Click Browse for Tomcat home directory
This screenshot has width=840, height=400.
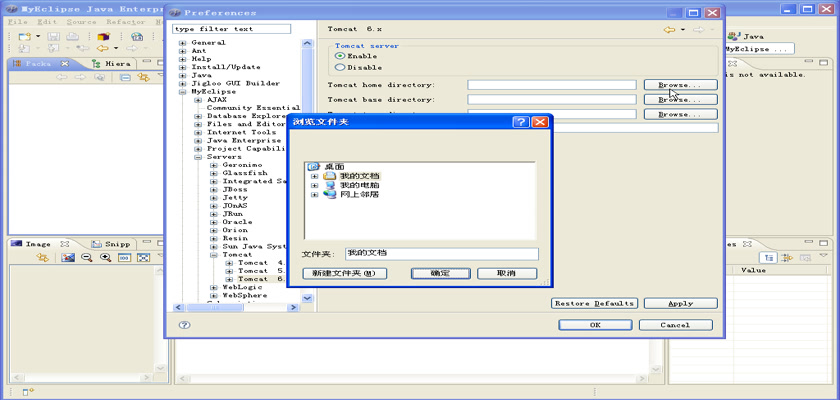point(680,85)
